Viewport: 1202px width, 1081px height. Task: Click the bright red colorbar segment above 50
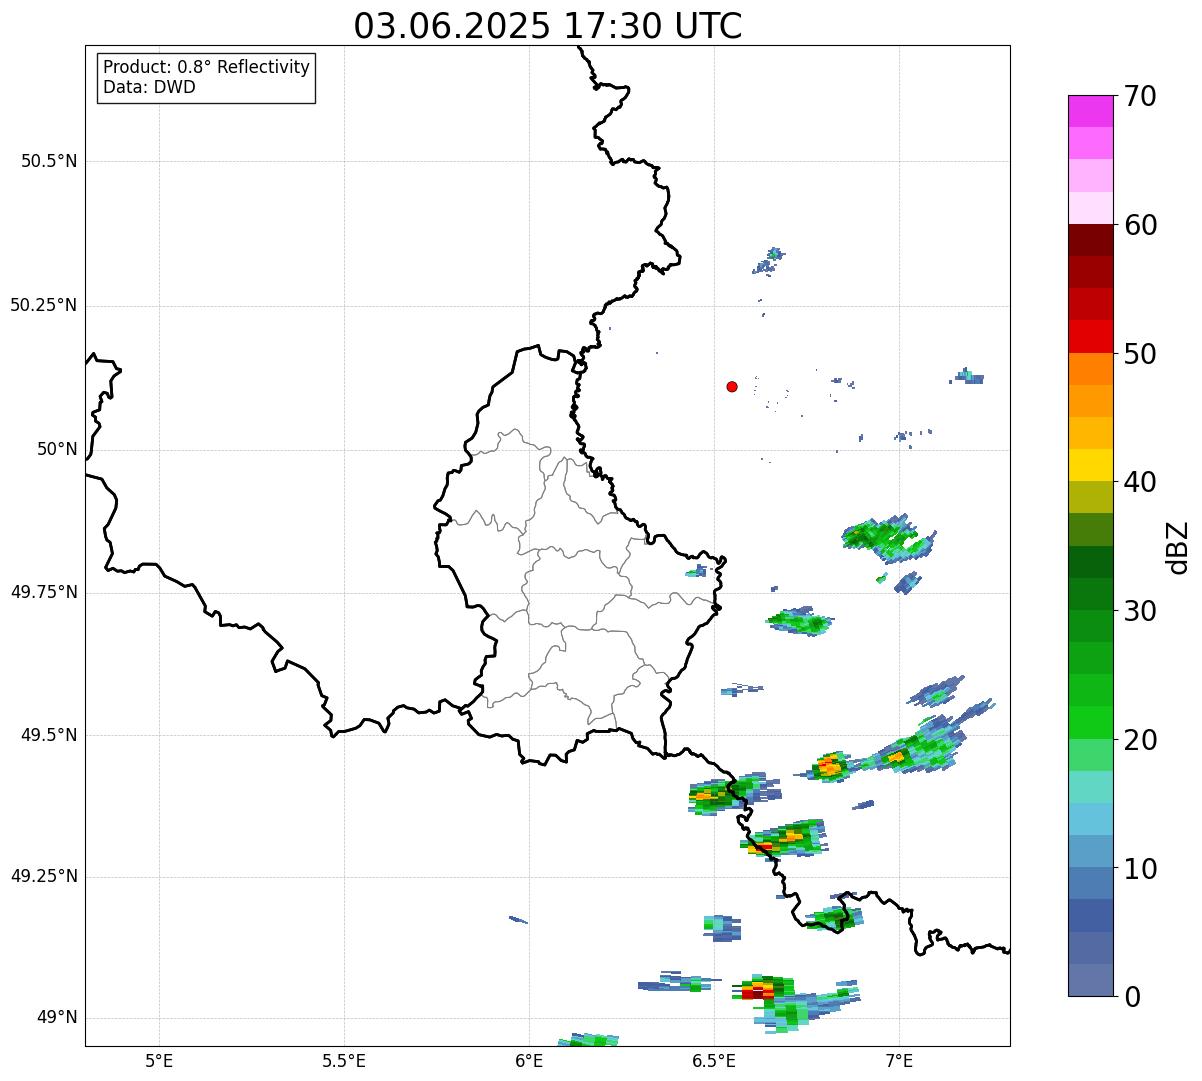tap(1091, 336)
